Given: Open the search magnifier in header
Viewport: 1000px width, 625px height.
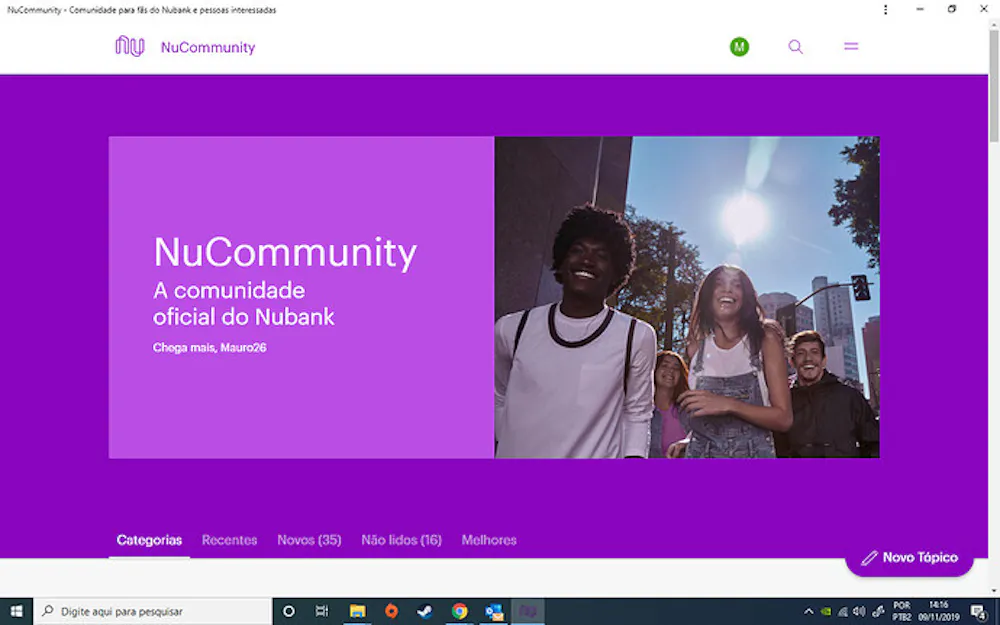Looking at the screenshot, I should [x=795, y=47].
